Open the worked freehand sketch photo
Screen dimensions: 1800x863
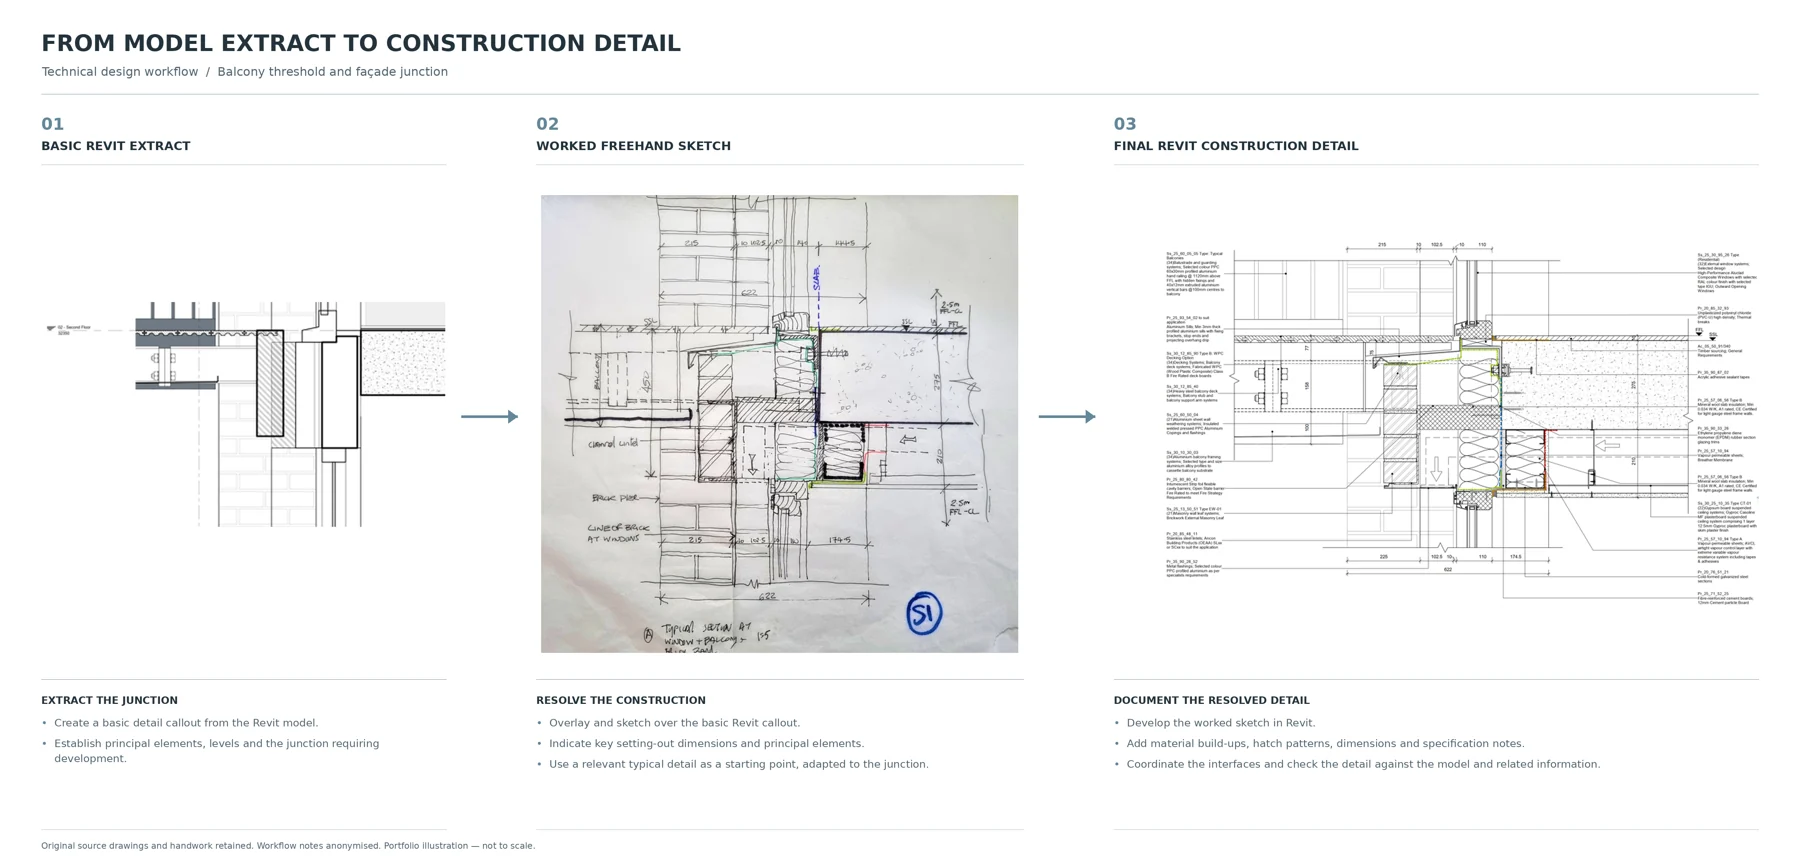coord(779,424)
